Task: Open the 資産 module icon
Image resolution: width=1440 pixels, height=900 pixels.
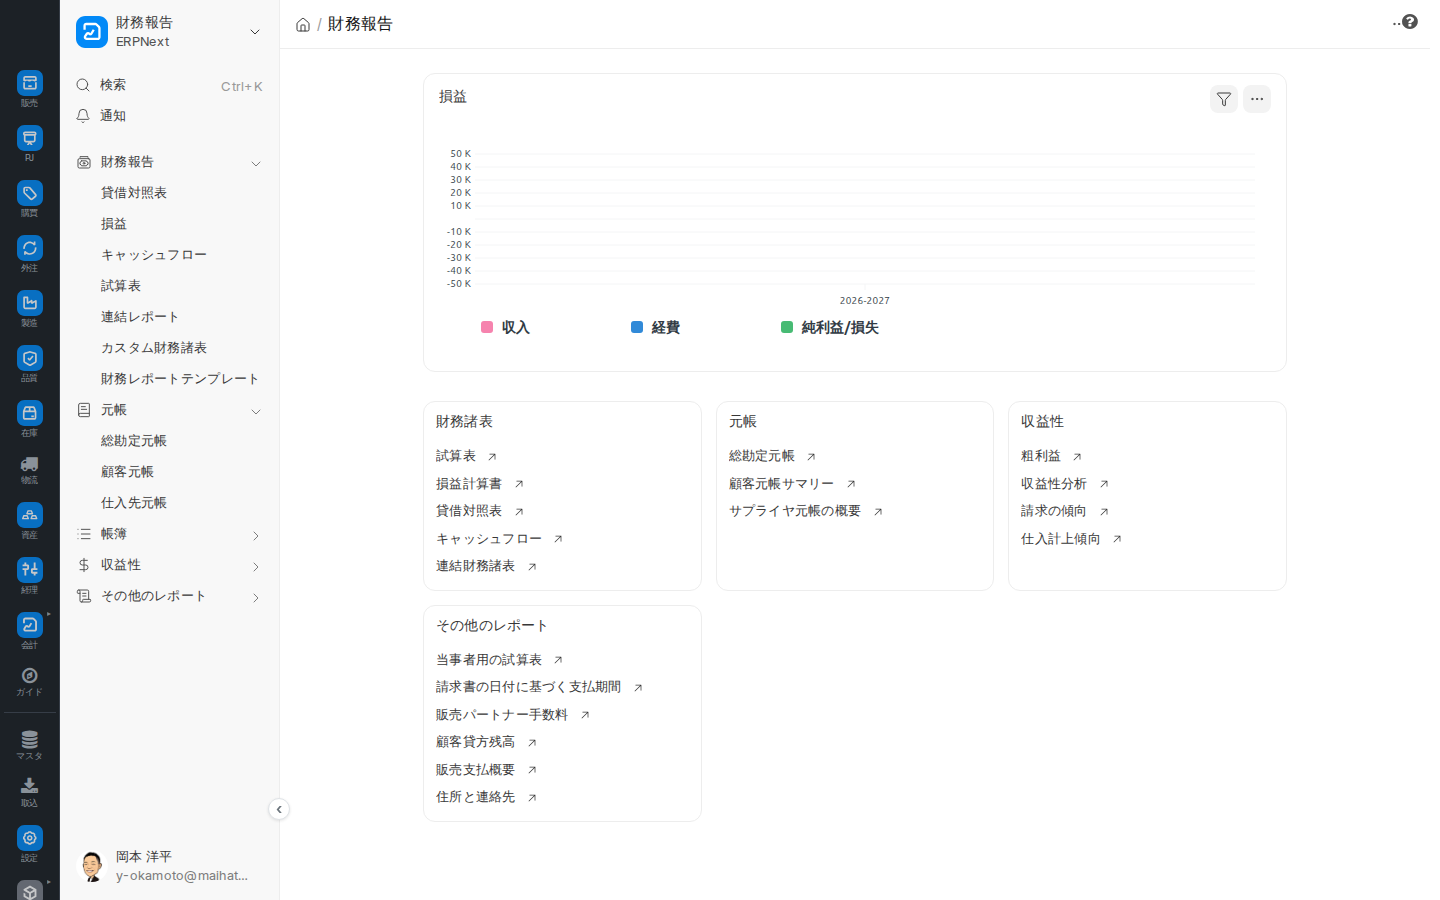Action: (30, 515)
